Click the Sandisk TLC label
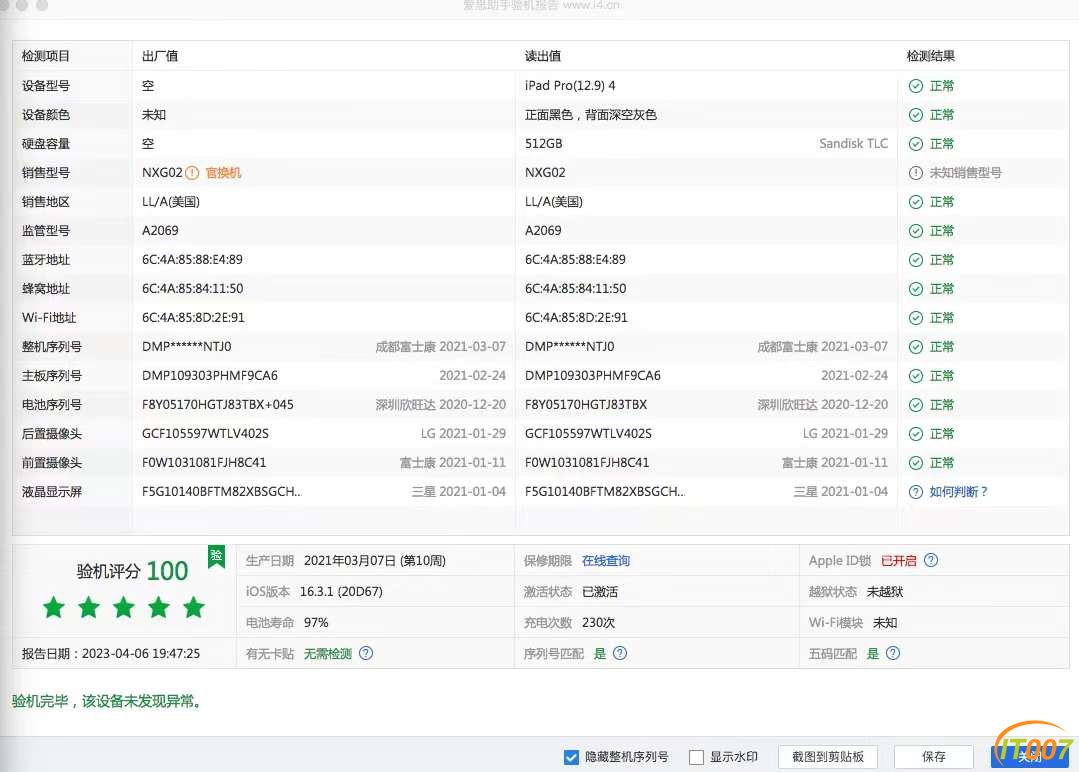Viewport: 1079px width, 772px height. tap(853, 144)
